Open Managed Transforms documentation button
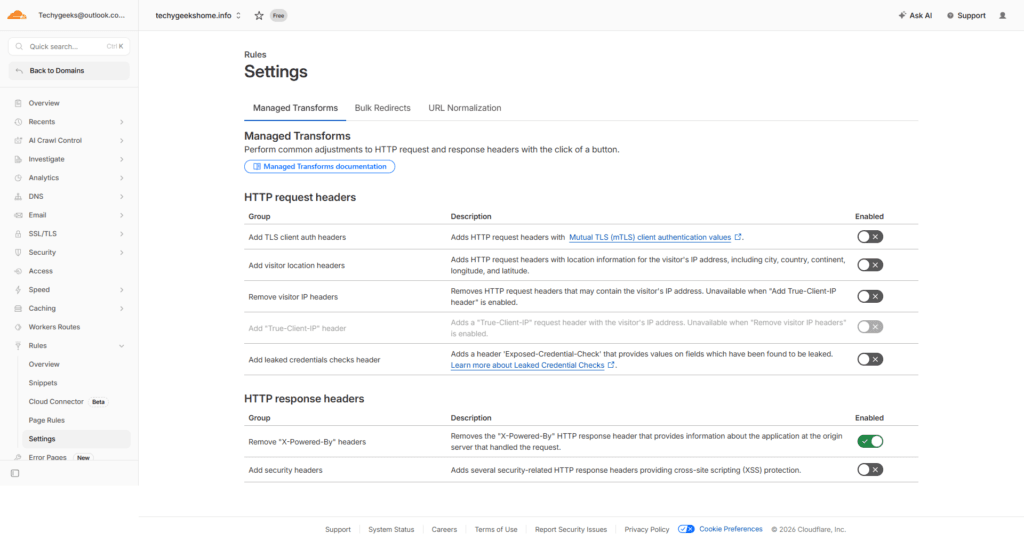This screenshot has height=542, width=1024. tap(319, 167)
